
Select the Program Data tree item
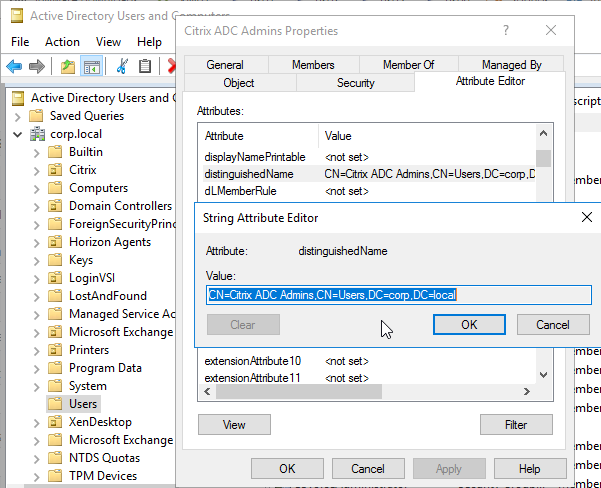coord(105,368)
